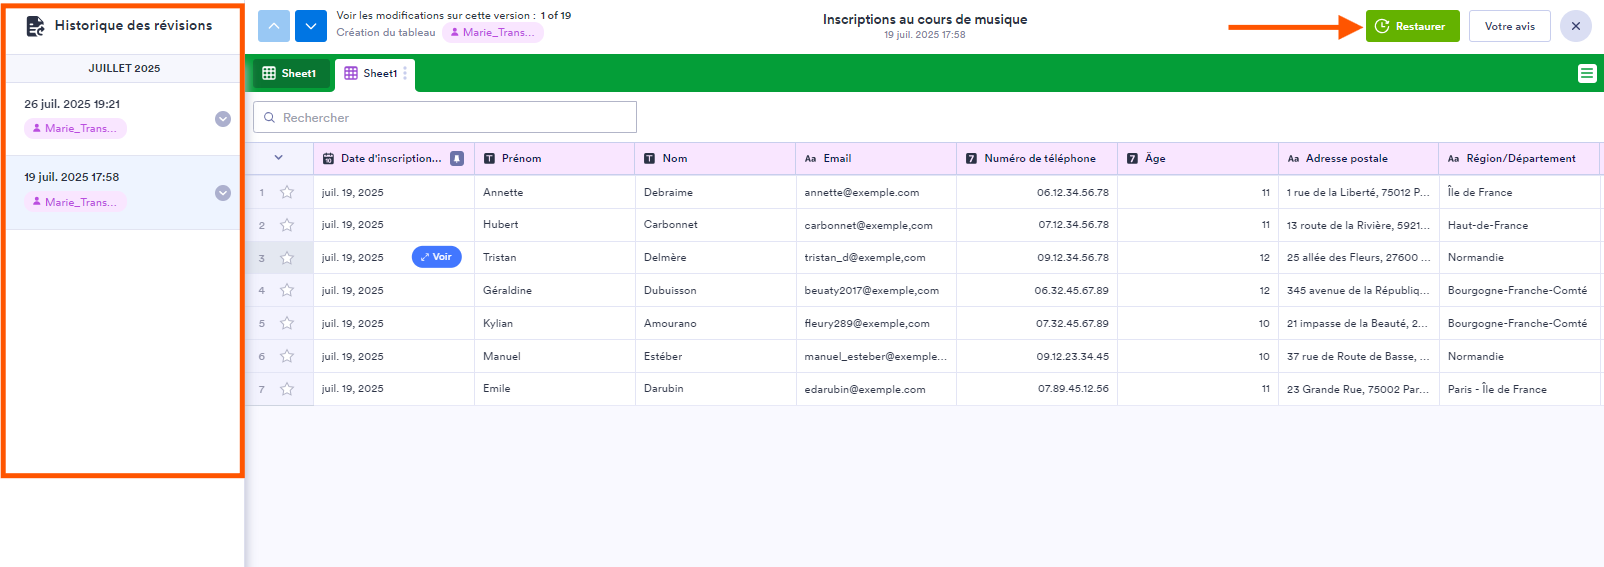The height and width of the screenshot is (567, 1604).
Task: Click the Adresse postale column header
Action: (x=1359, y=158)
